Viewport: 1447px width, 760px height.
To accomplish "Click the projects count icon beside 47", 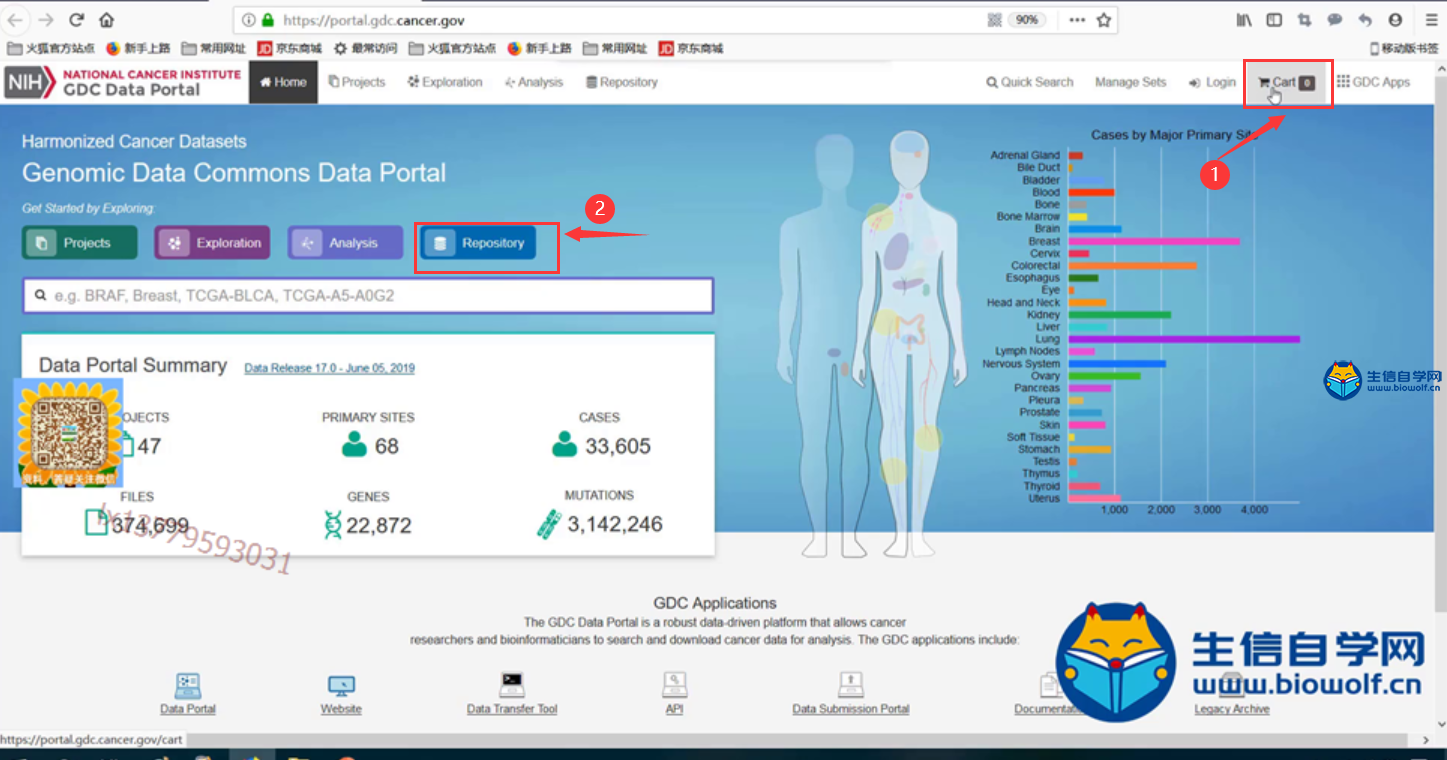I will 126,443.
